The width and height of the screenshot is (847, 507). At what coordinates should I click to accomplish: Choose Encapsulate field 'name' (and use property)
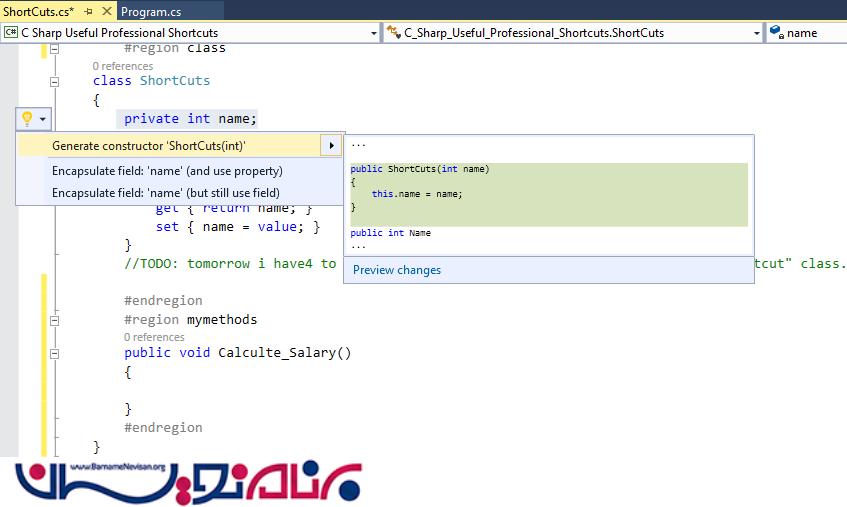point(167,171)
